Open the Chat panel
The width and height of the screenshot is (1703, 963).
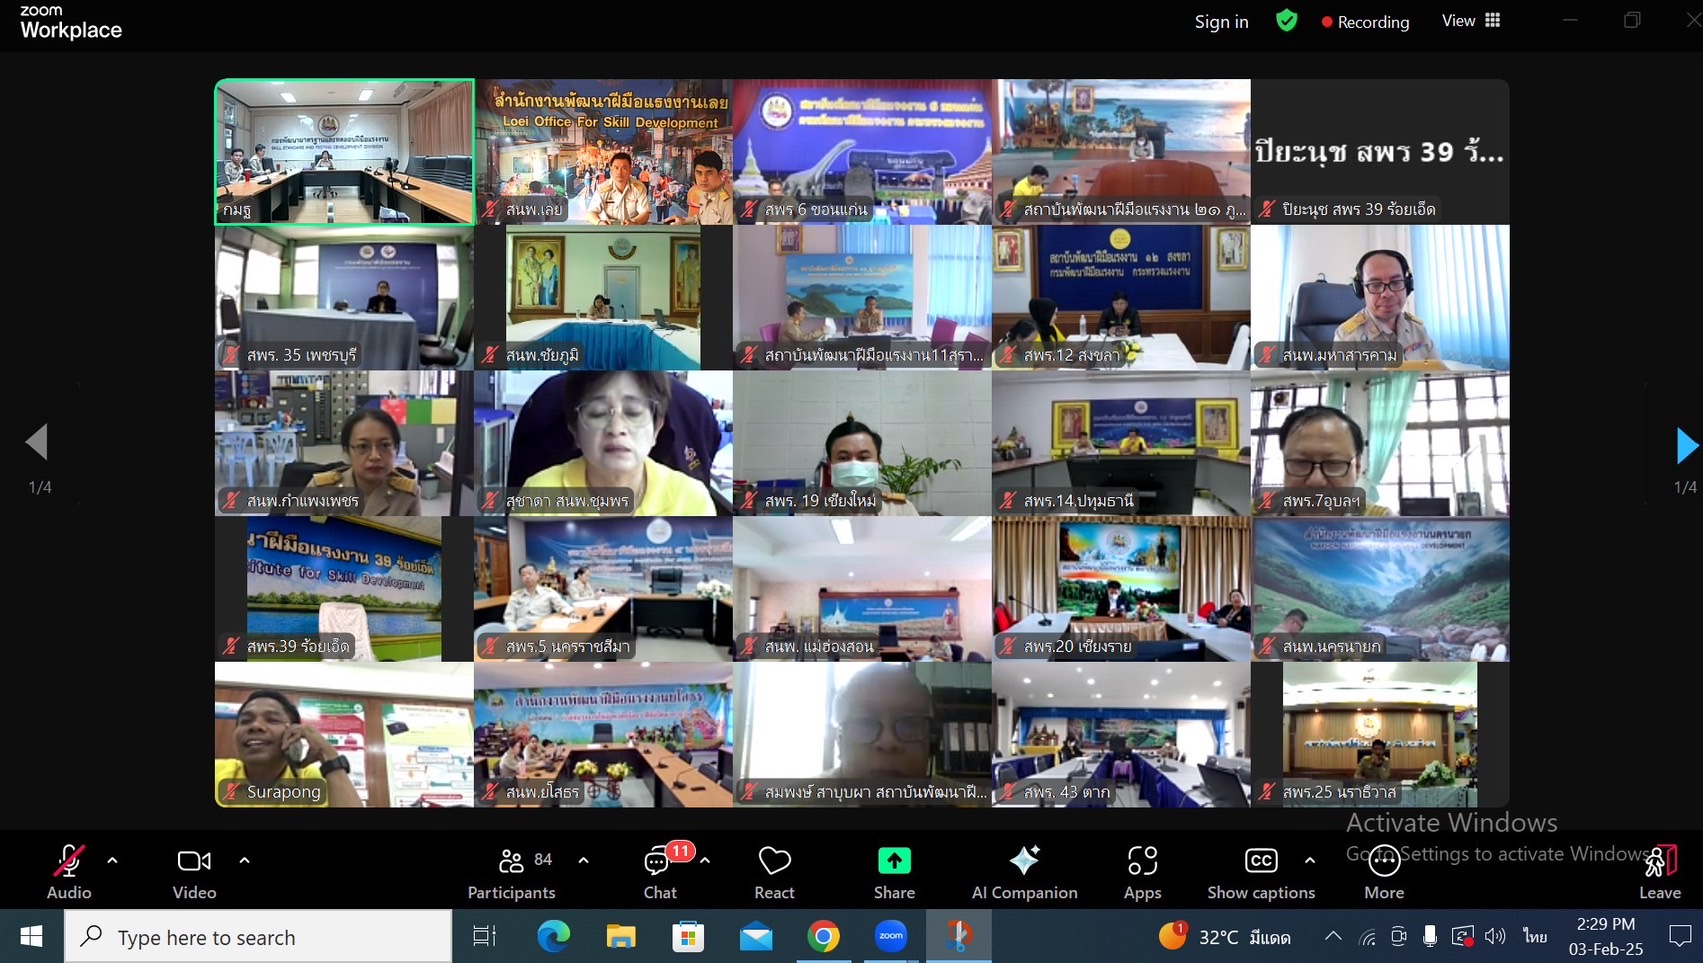(x=660, y=871)
